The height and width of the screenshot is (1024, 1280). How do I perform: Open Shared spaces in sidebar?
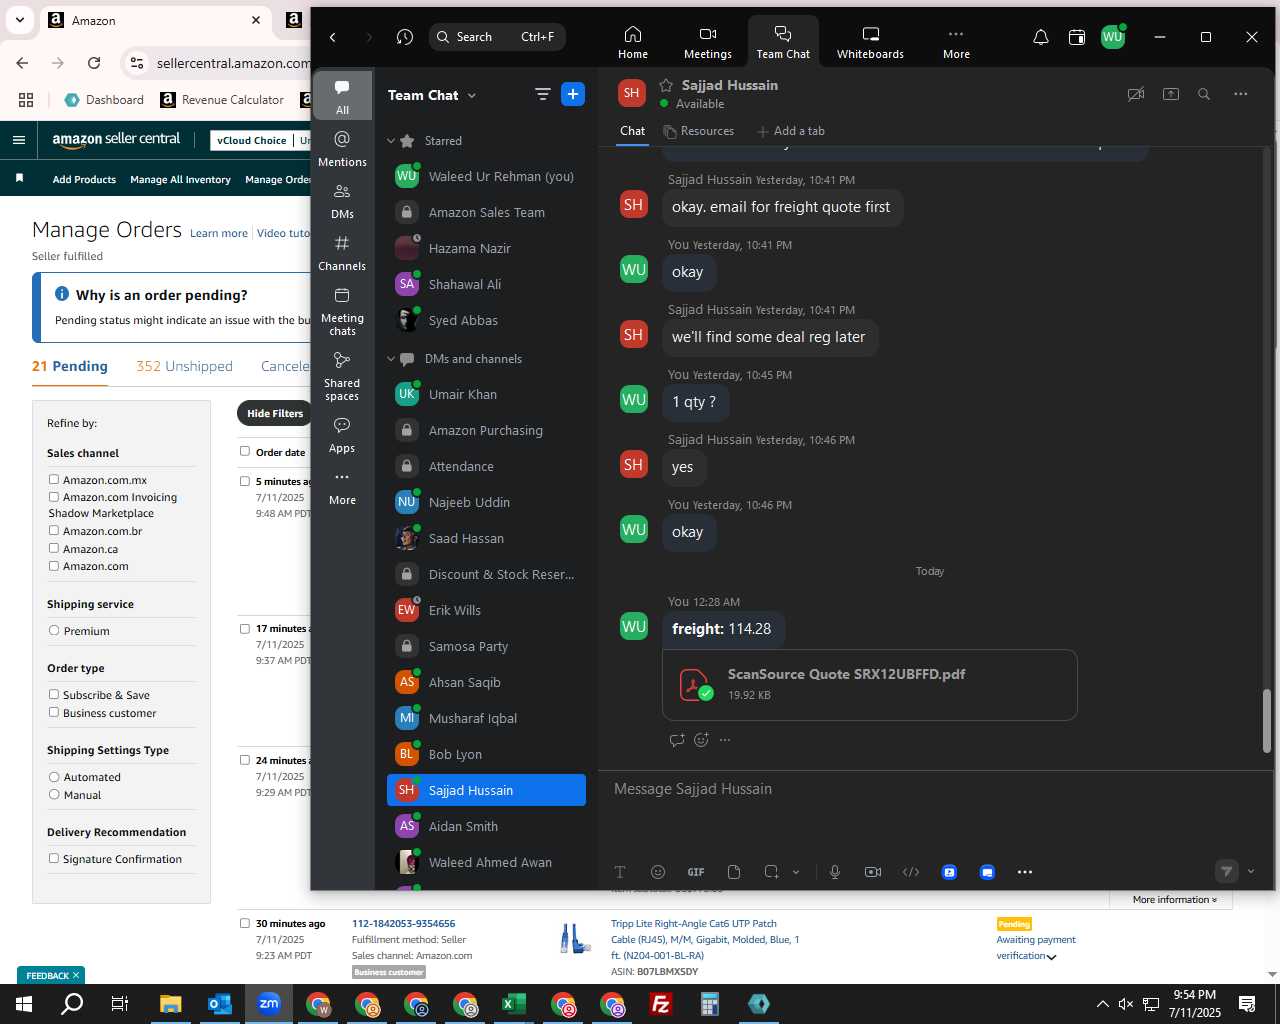[342, 375]
